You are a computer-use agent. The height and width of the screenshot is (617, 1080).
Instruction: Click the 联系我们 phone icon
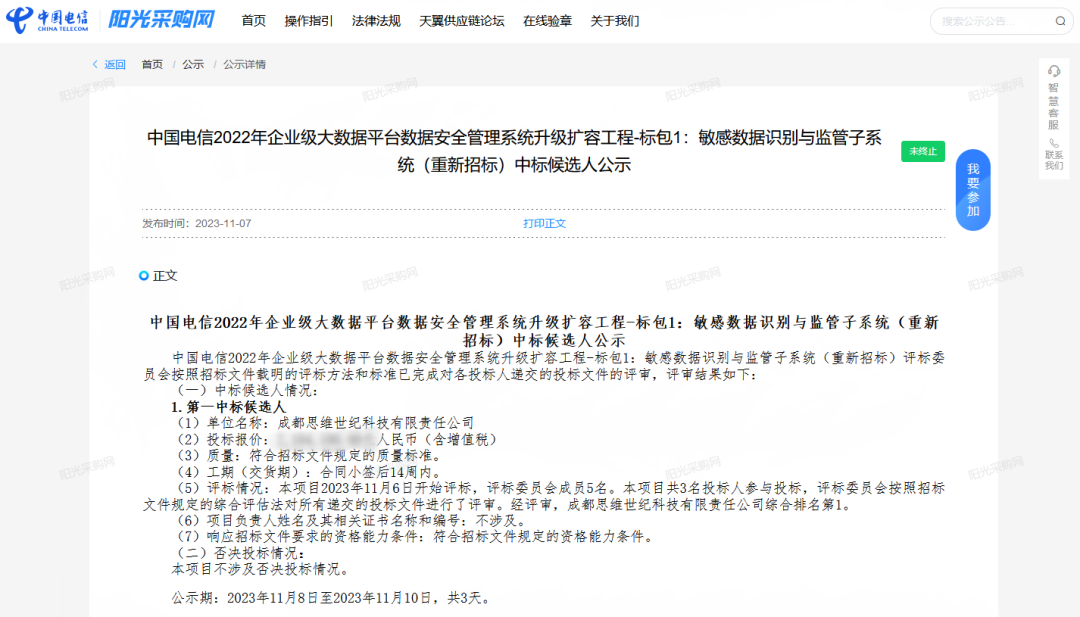(1053, 143)
